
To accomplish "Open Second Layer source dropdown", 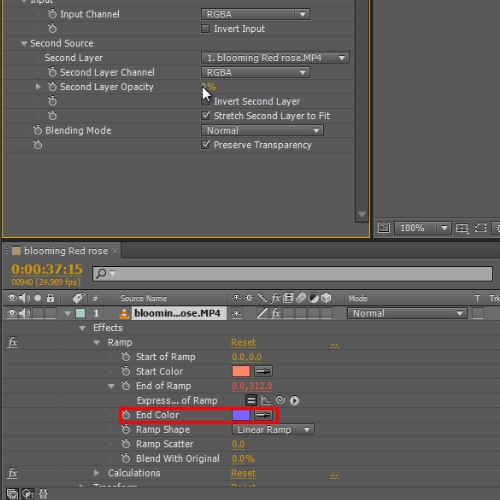I will click(275, 58).
